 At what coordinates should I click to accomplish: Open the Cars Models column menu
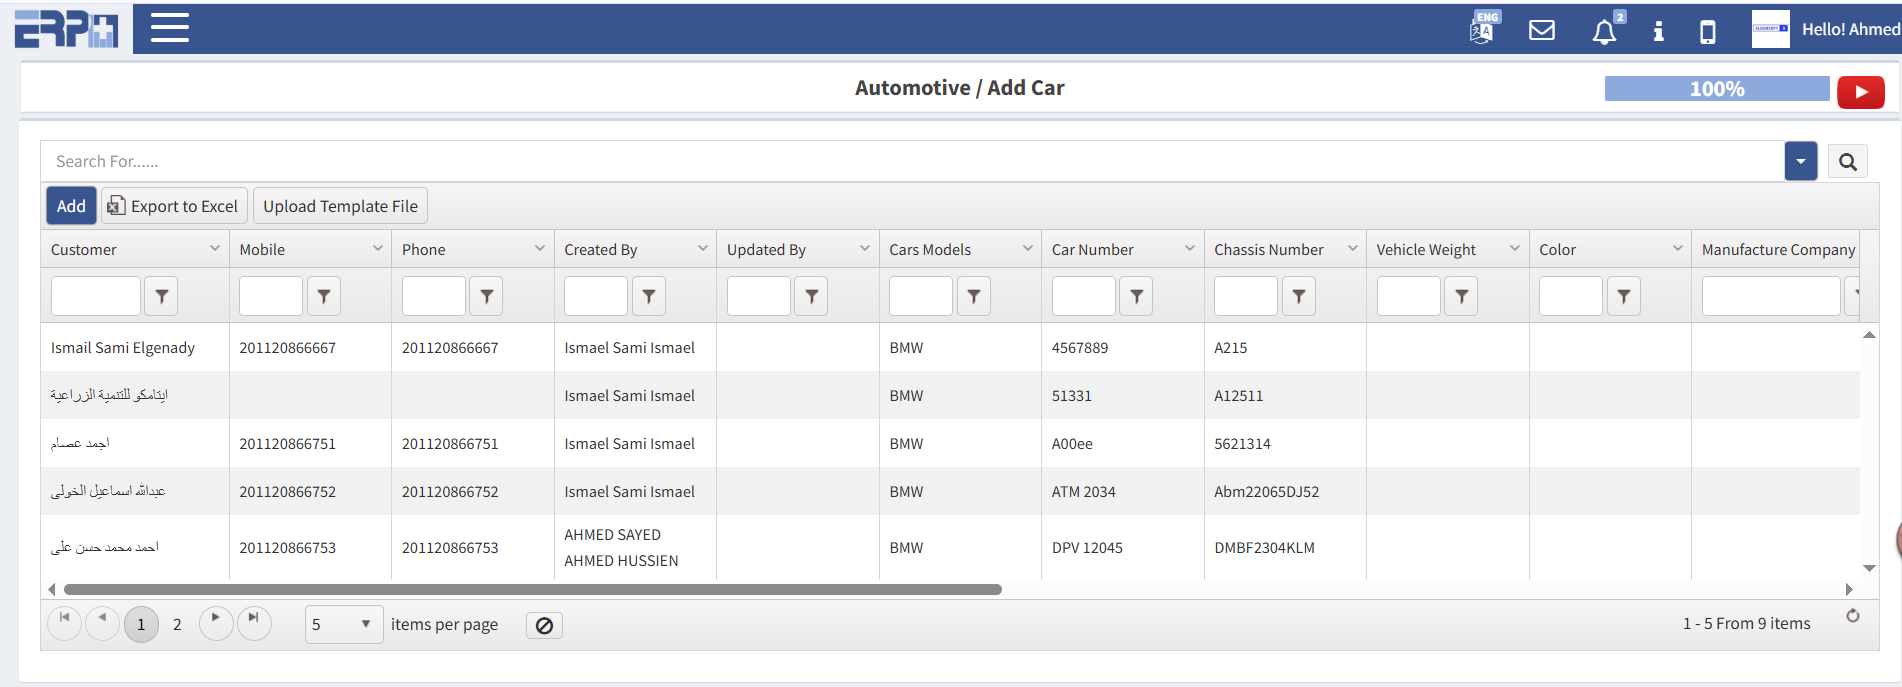(1027, 249)
